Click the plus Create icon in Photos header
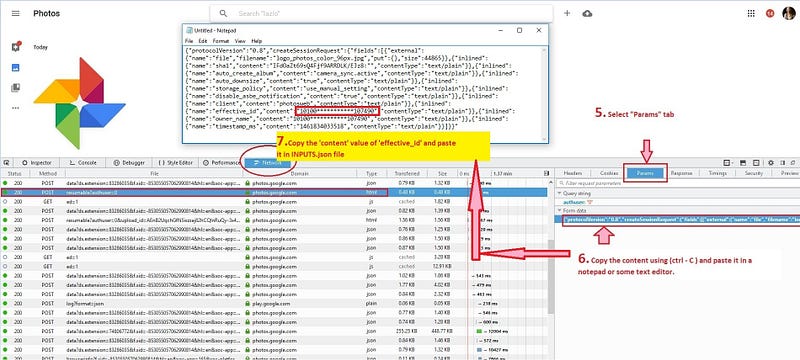800x360 pixels. click(x=567, y=13)
